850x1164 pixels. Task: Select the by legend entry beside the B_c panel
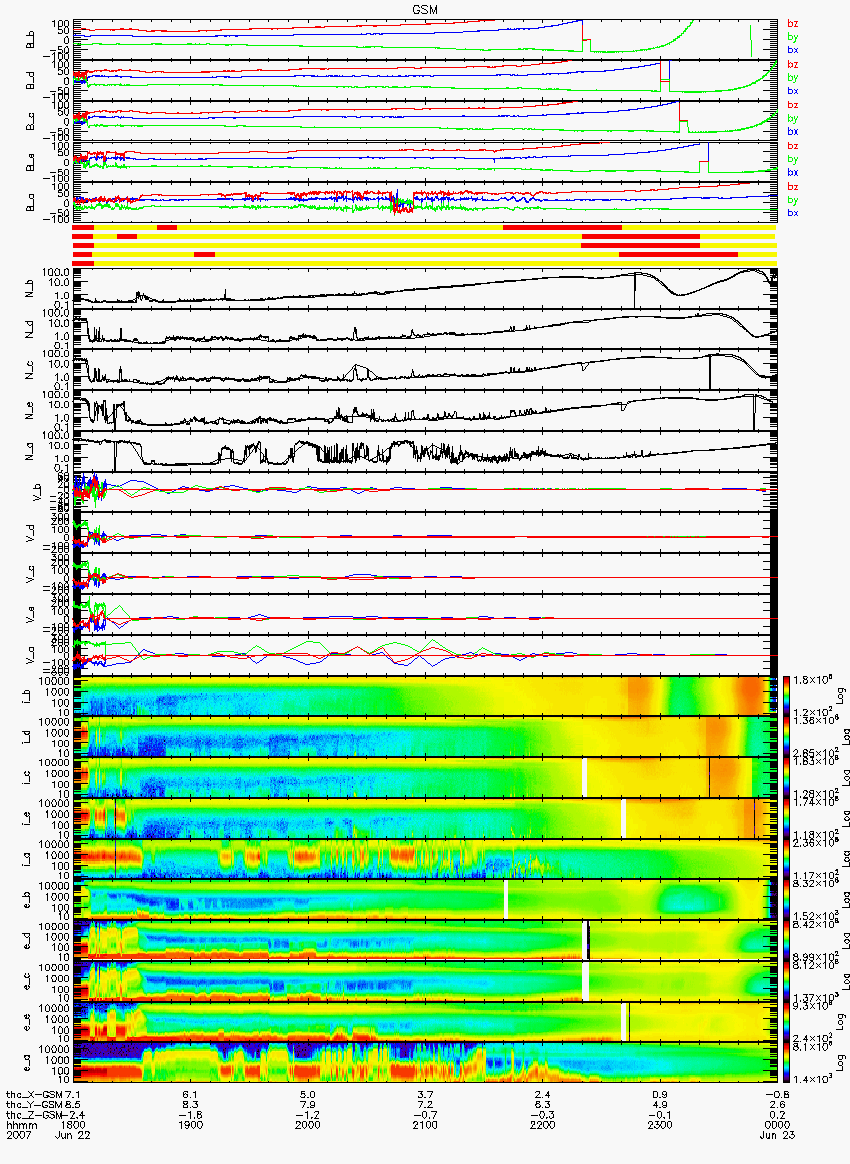click(x=793, y=119)
